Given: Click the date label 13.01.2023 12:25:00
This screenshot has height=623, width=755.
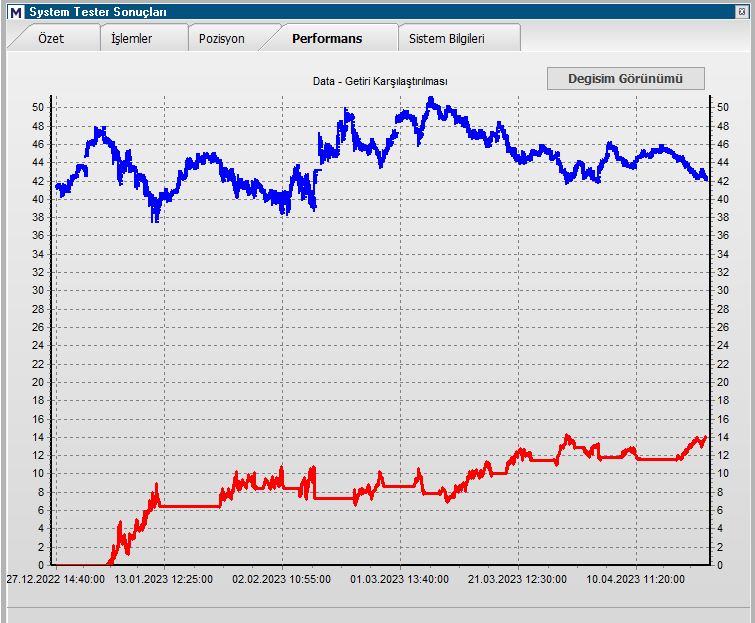Looking at the screenshot, I should click(163, 579).
